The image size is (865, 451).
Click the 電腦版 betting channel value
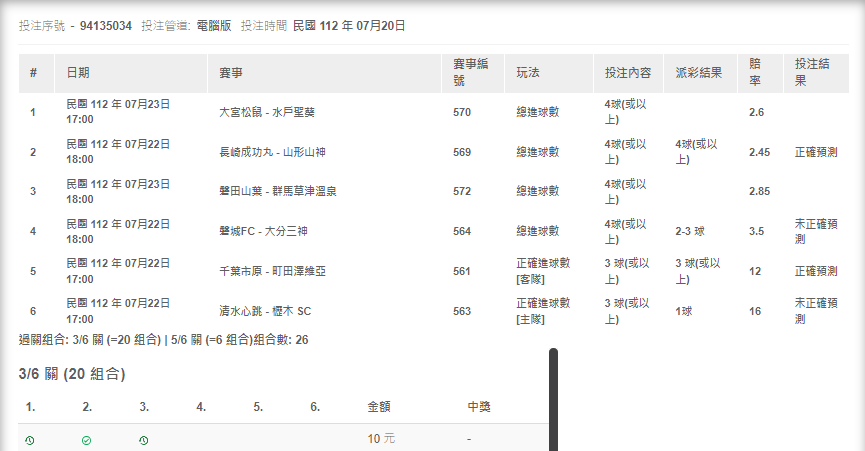pos(214,26)
